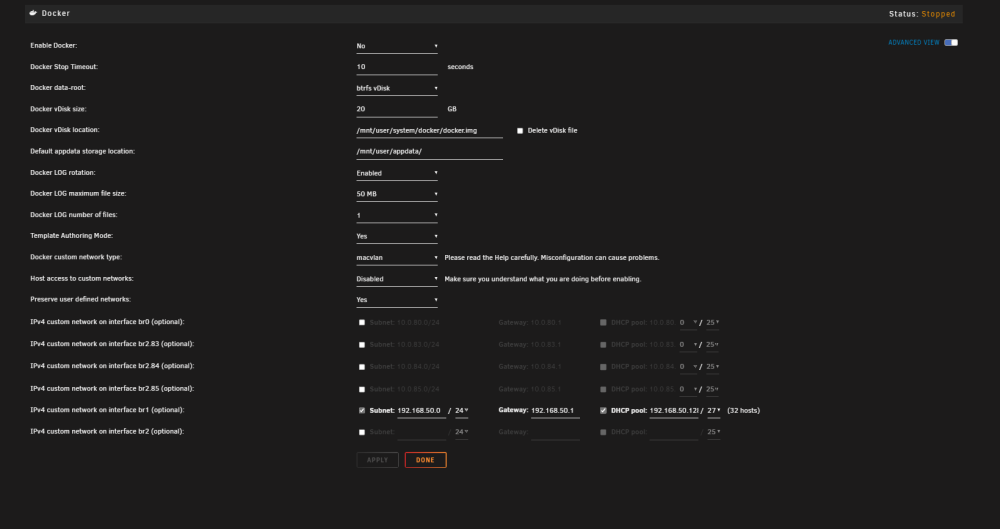Image resolution: width=1000 pixels, height=529 pixels.
Task: Open the Docker custom network type dropdown
Action: point(397,258)
